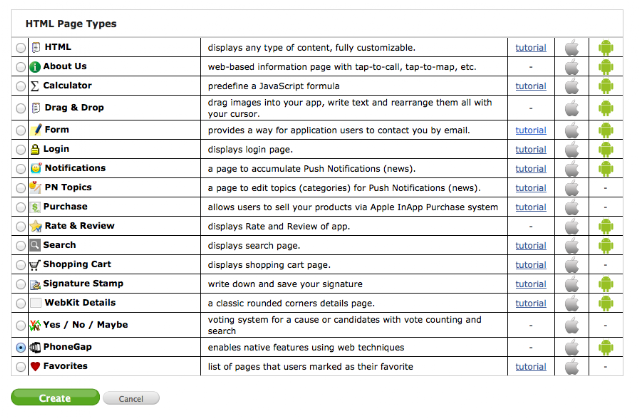Open the Favorites tutorial link
Screen dimensions: 640x419
click(531, 367)
